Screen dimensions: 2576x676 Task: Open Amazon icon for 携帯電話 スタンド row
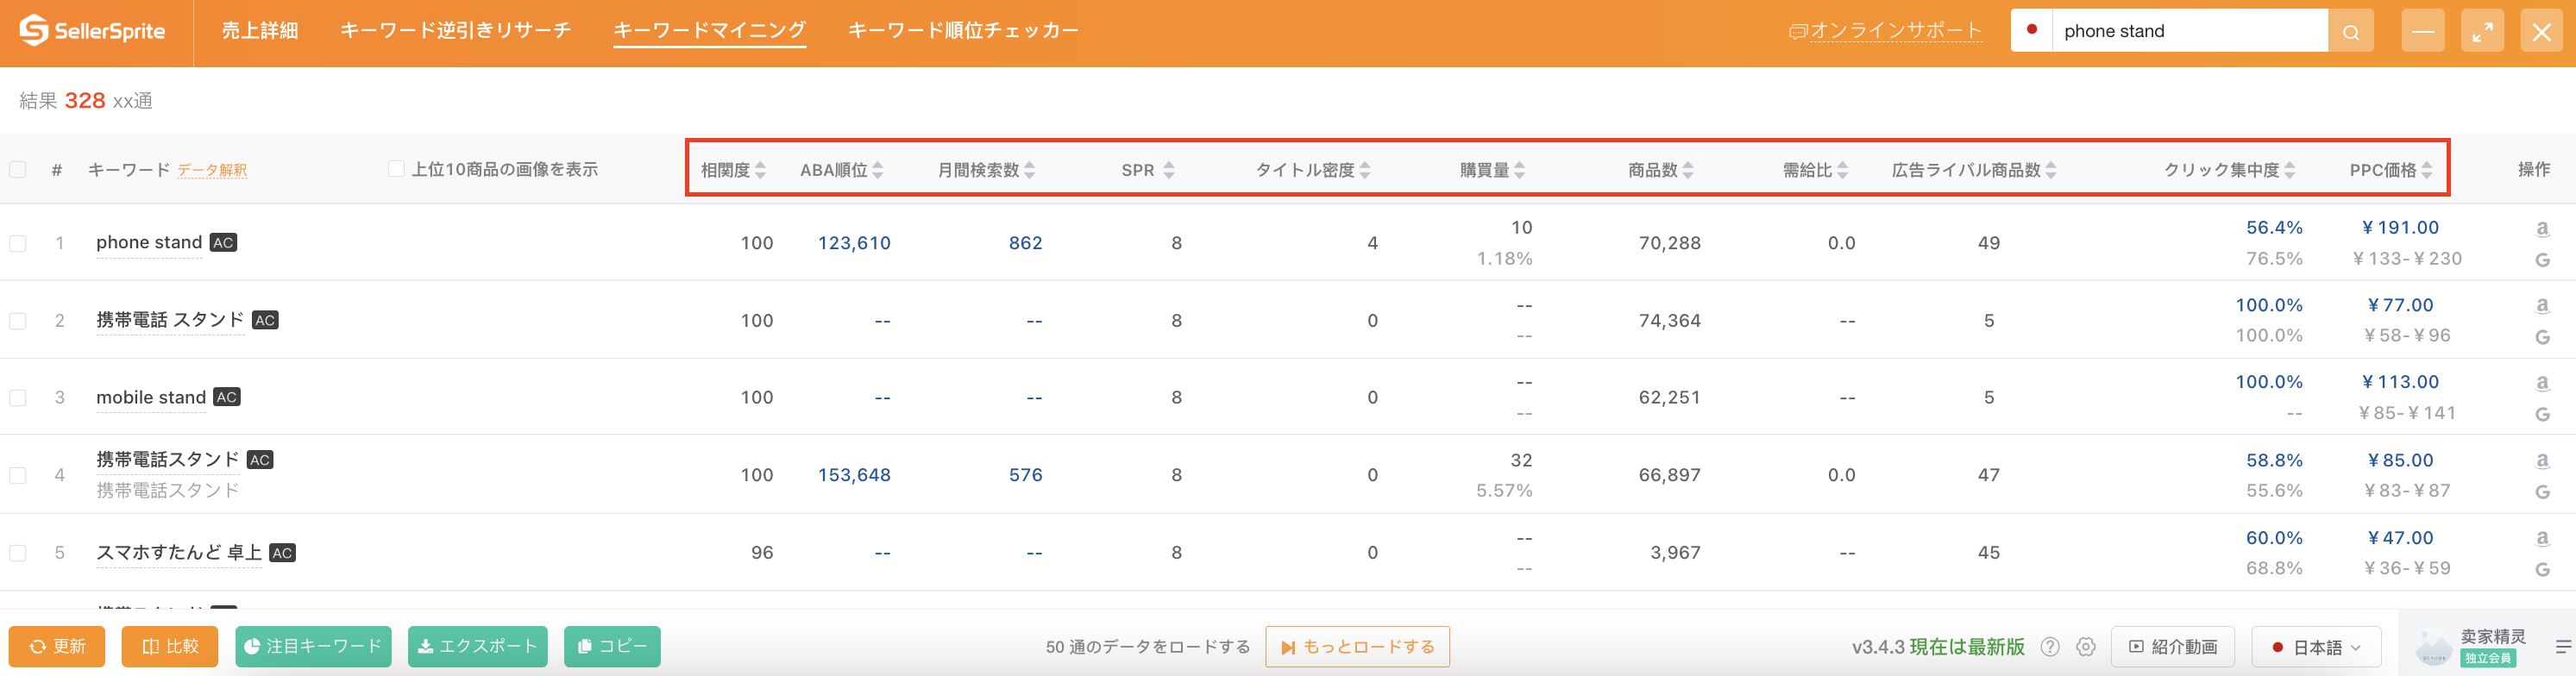point(2542,306)
